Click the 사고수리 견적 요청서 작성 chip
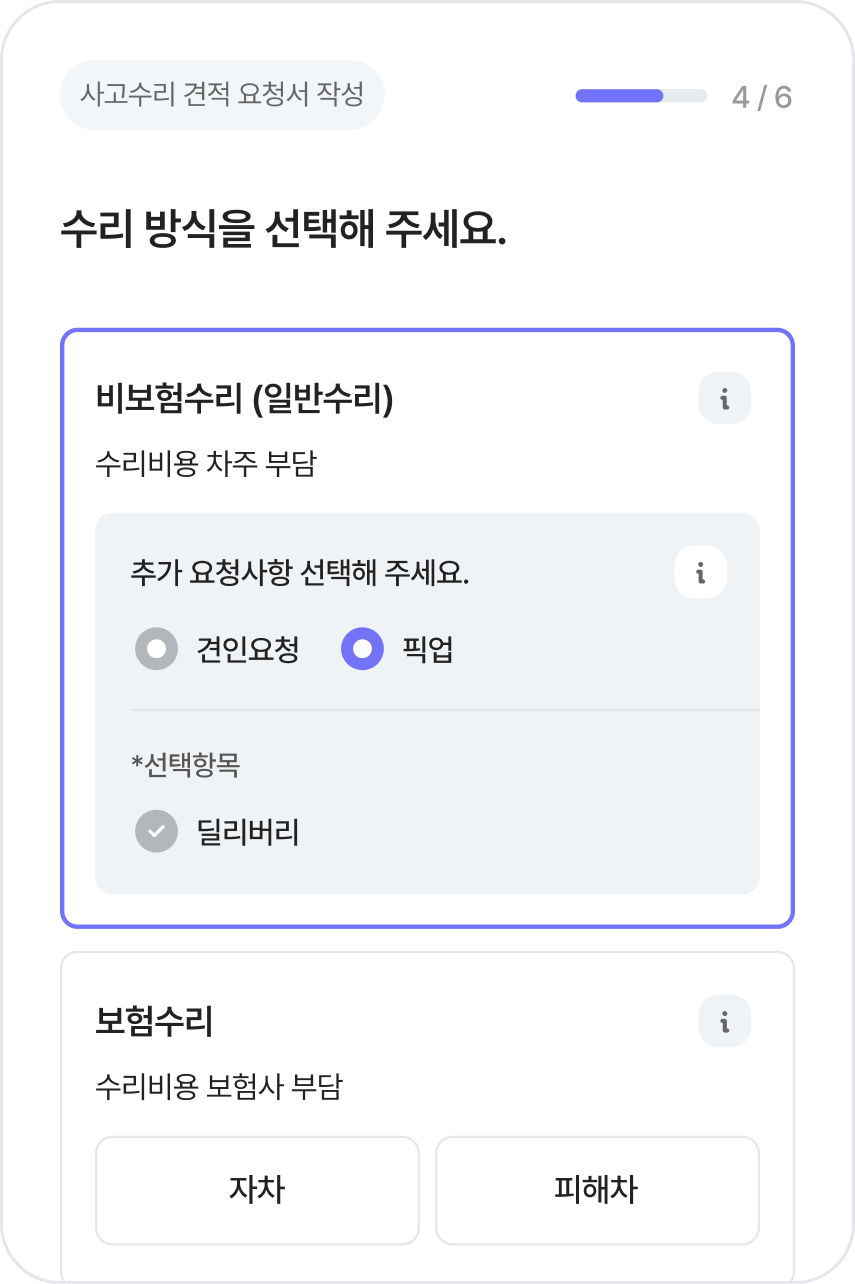 (222, 95)
